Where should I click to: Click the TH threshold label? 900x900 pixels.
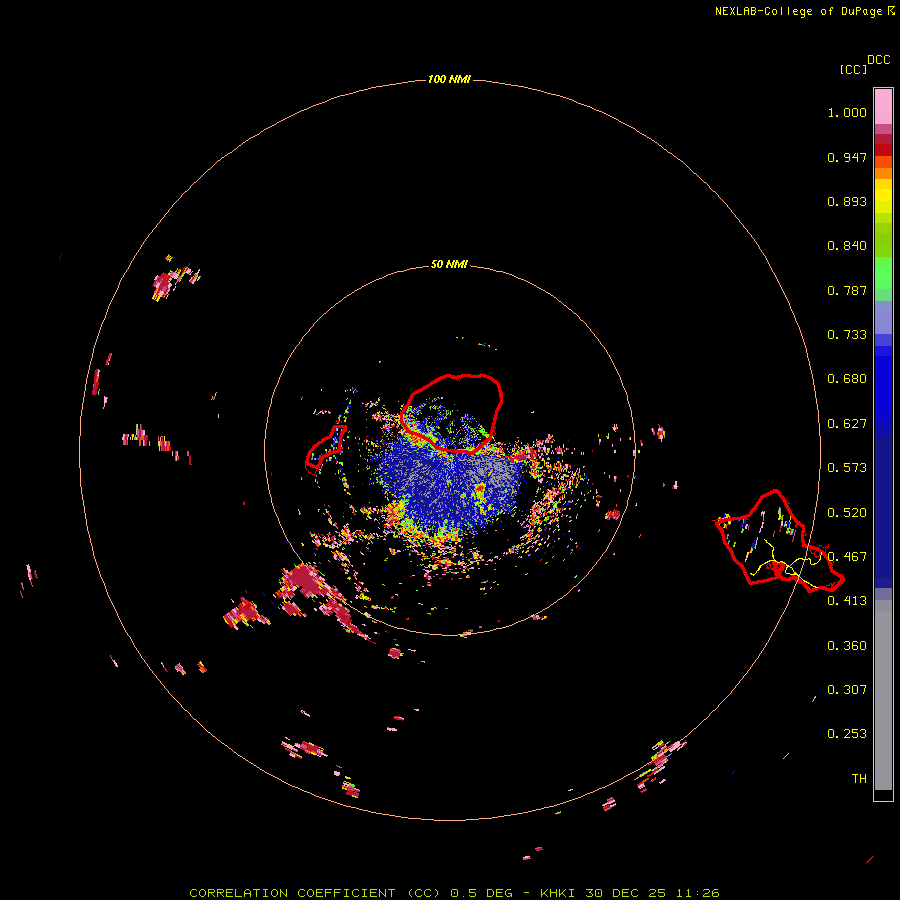859,779
